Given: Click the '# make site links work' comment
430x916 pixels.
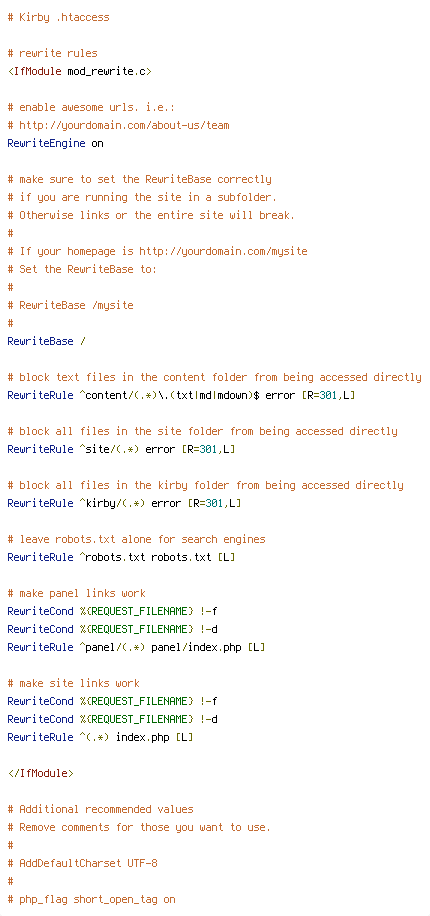Looking at the screenshot, I should click(73, 683).
